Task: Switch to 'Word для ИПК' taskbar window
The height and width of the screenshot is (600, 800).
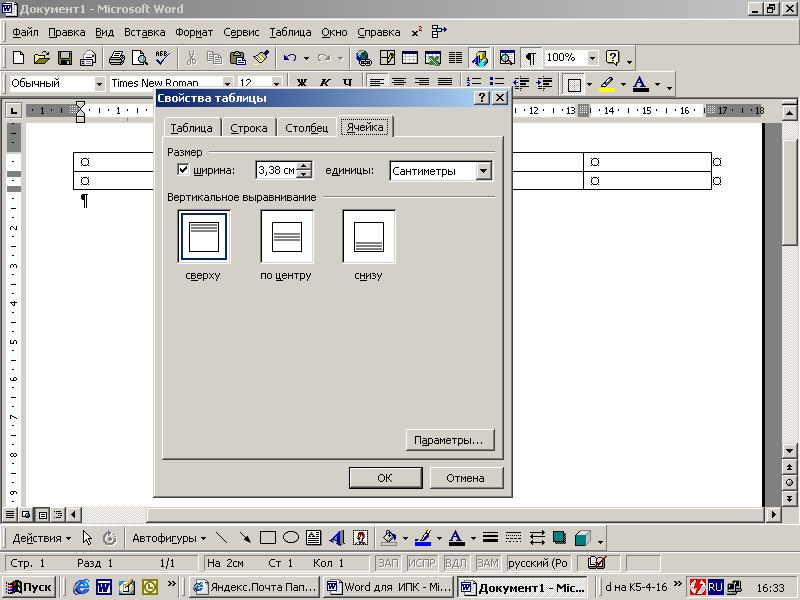Action: point(389,587)
